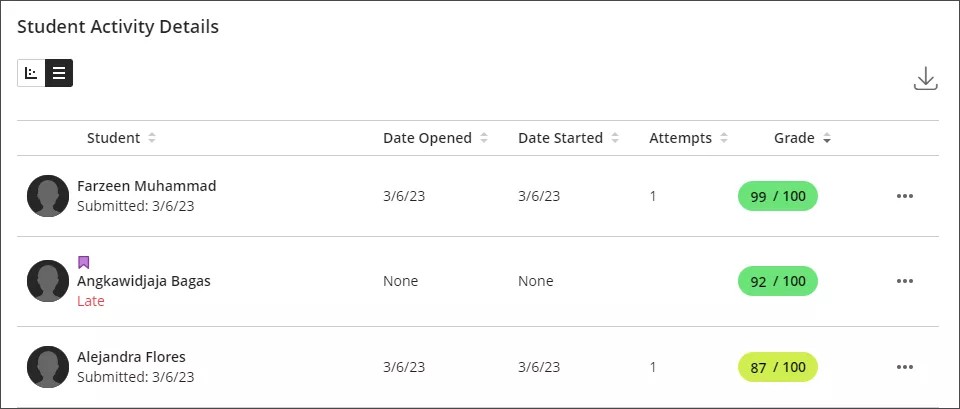960x409 pixels.
Task: Open more options for Alejandra Flores
Action: [905, 367]
